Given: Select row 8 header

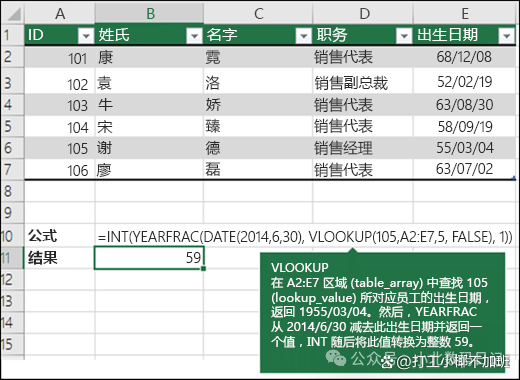Looking at the screenshot, I should (13, 191).
